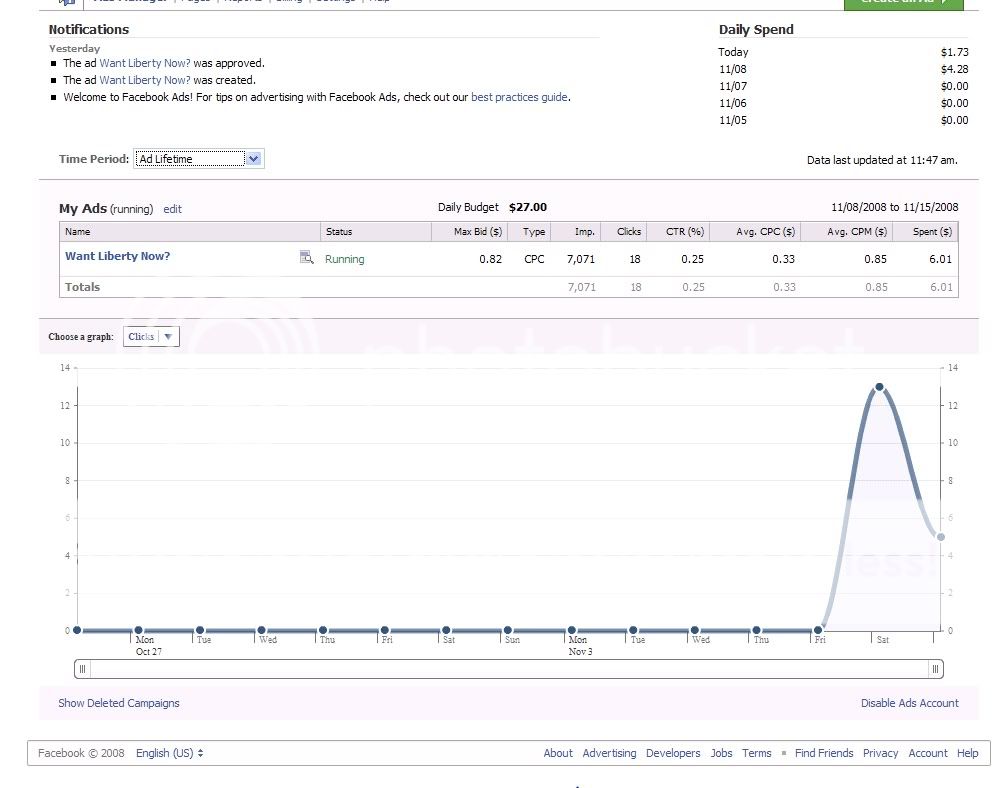The height and width of the screenshot is (788, 1000).
Task: Click the Daily Spend heading
Action: (756, 29)
